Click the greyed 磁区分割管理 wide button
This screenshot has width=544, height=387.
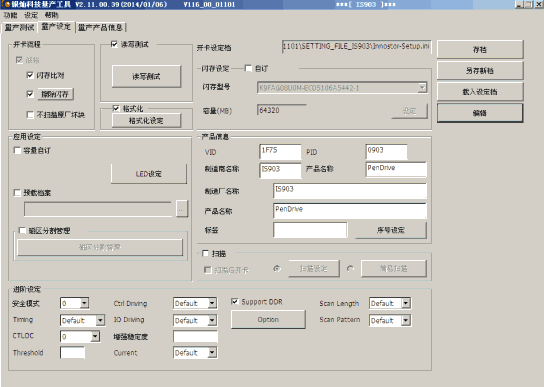coord(100,247)
